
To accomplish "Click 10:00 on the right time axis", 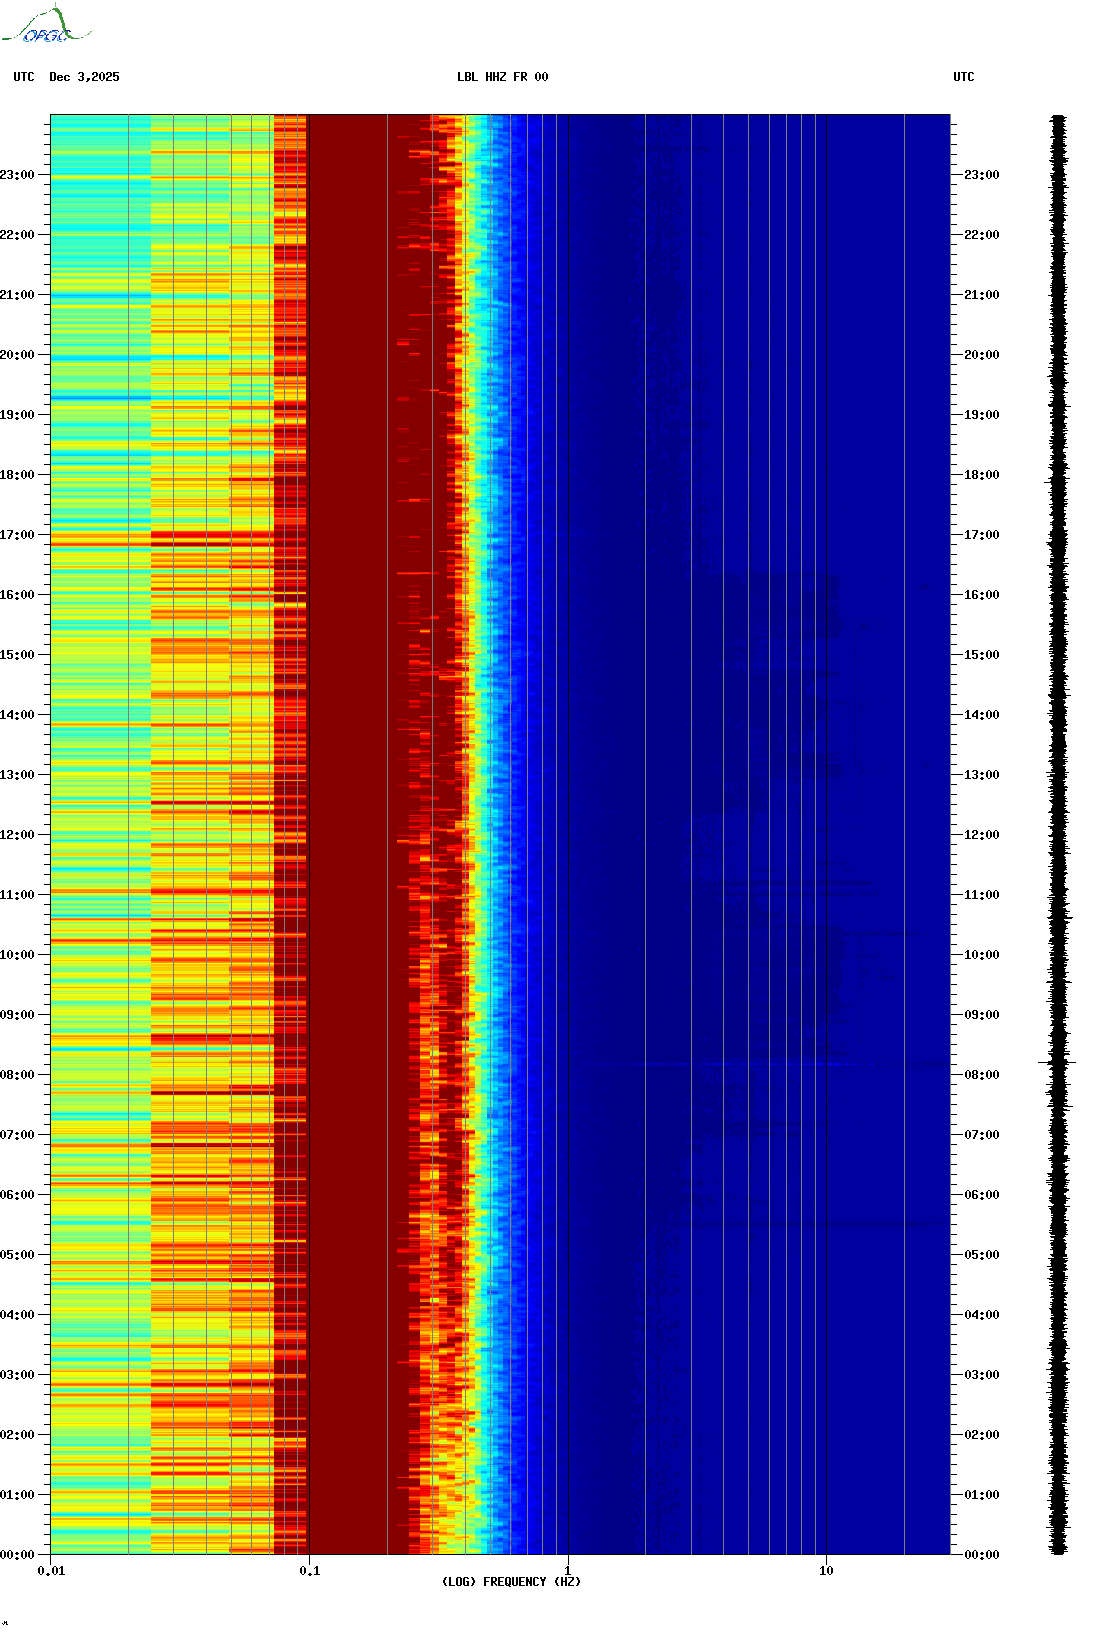I will 982,955.
